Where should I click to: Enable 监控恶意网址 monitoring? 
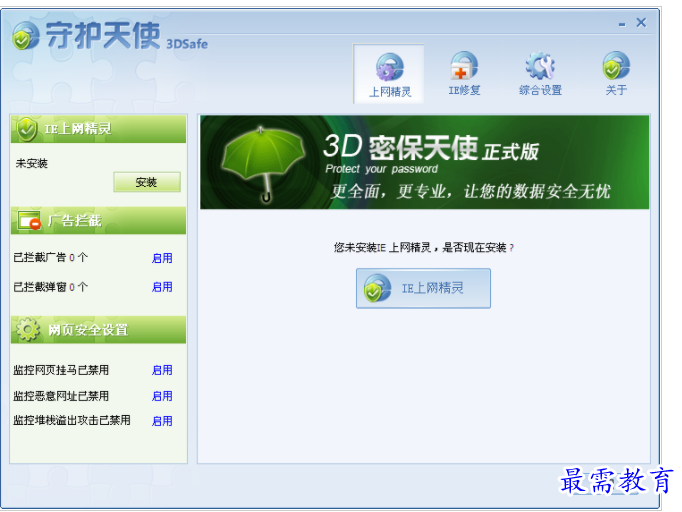162,396
